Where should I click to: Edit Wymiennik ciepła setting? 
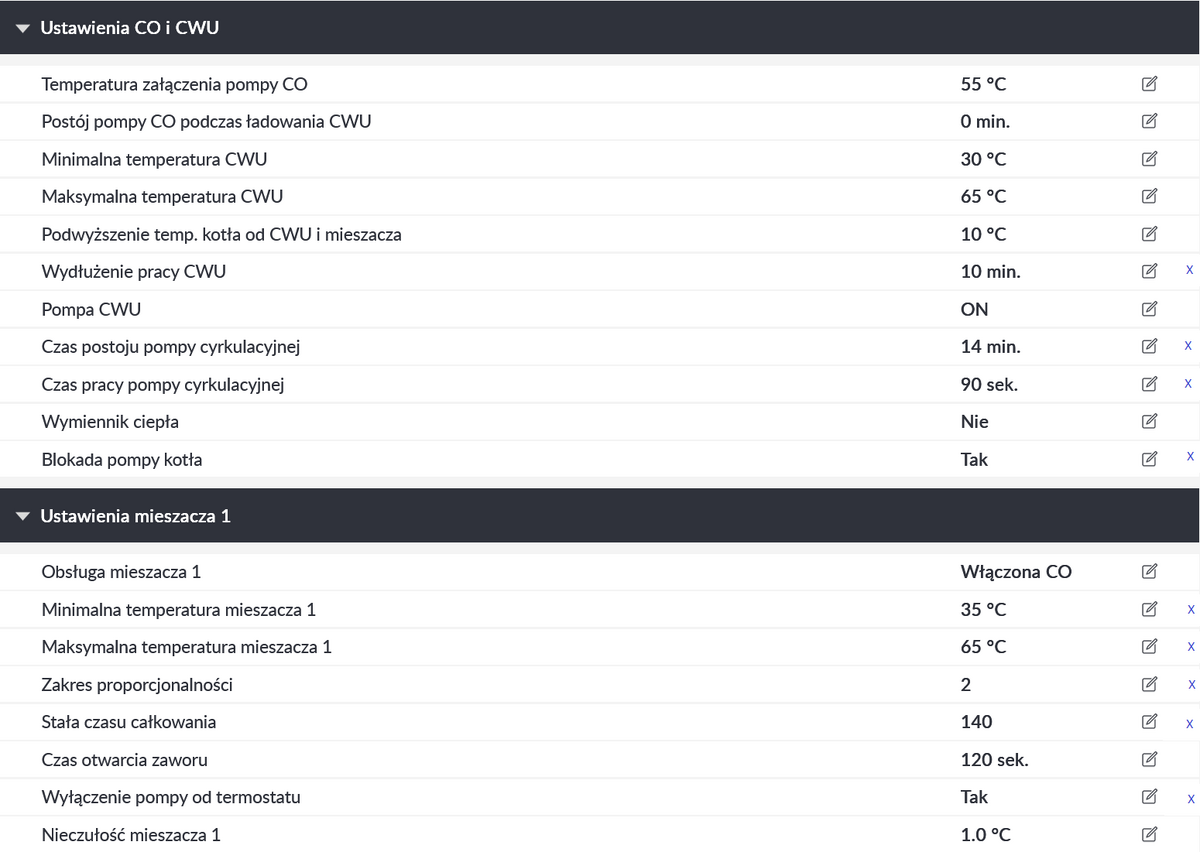coord(1149,421)
